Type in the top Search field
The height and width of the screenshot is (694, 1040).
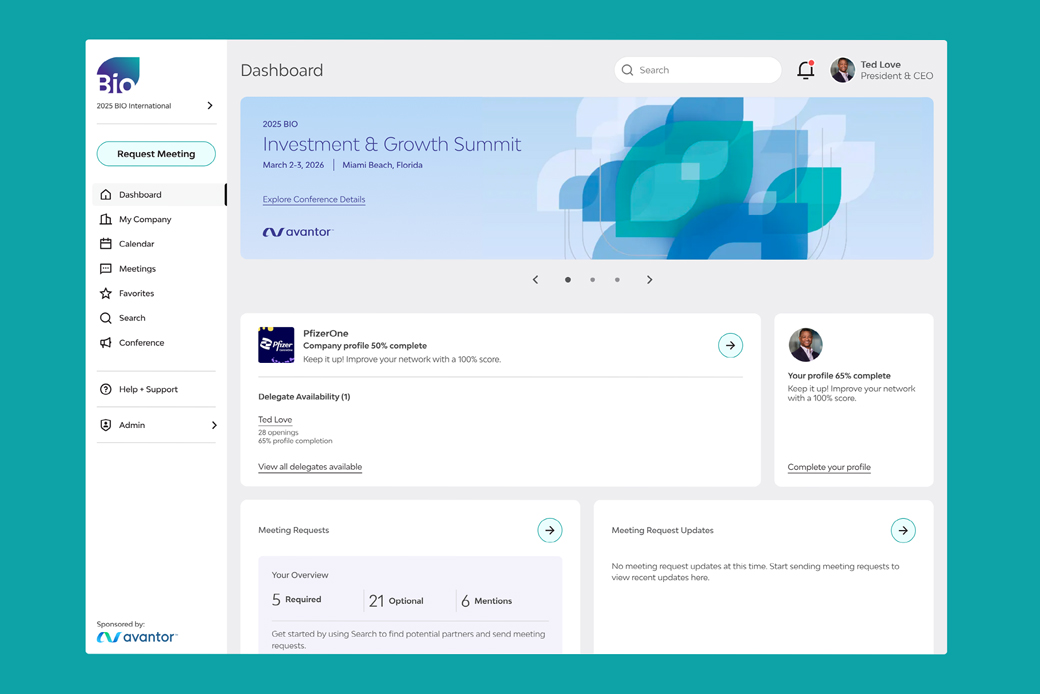pos(705,70)
